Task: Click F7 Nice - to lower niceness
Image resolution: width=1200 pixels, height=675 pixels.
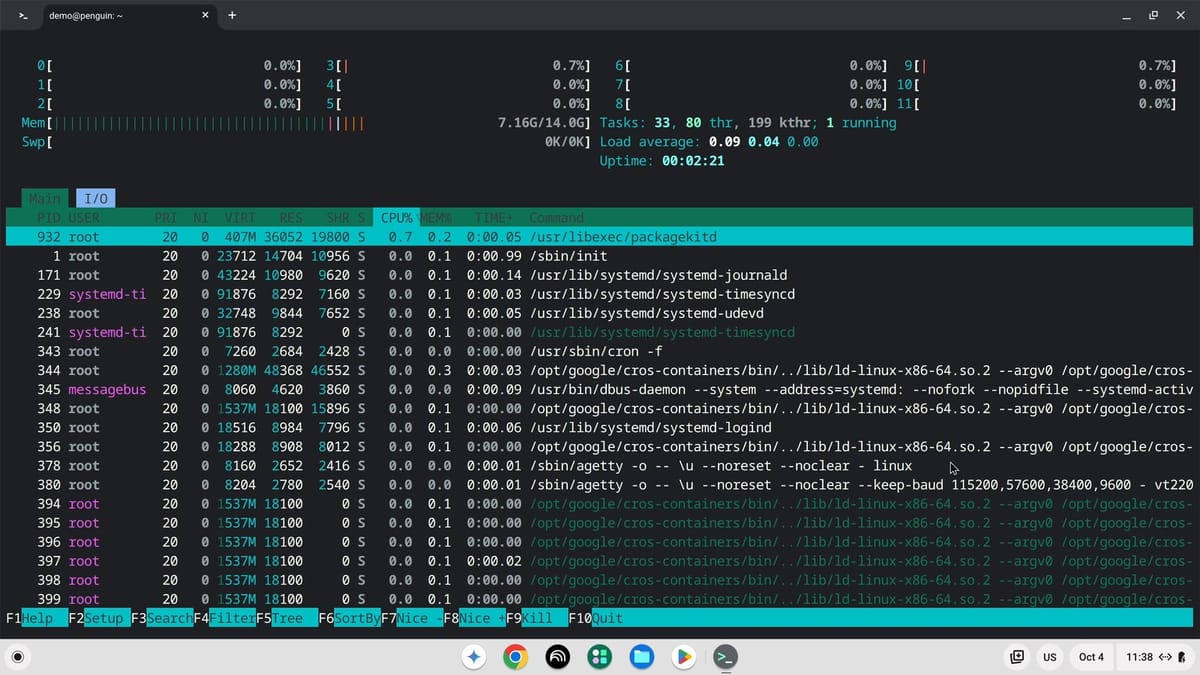Action: 412,618
